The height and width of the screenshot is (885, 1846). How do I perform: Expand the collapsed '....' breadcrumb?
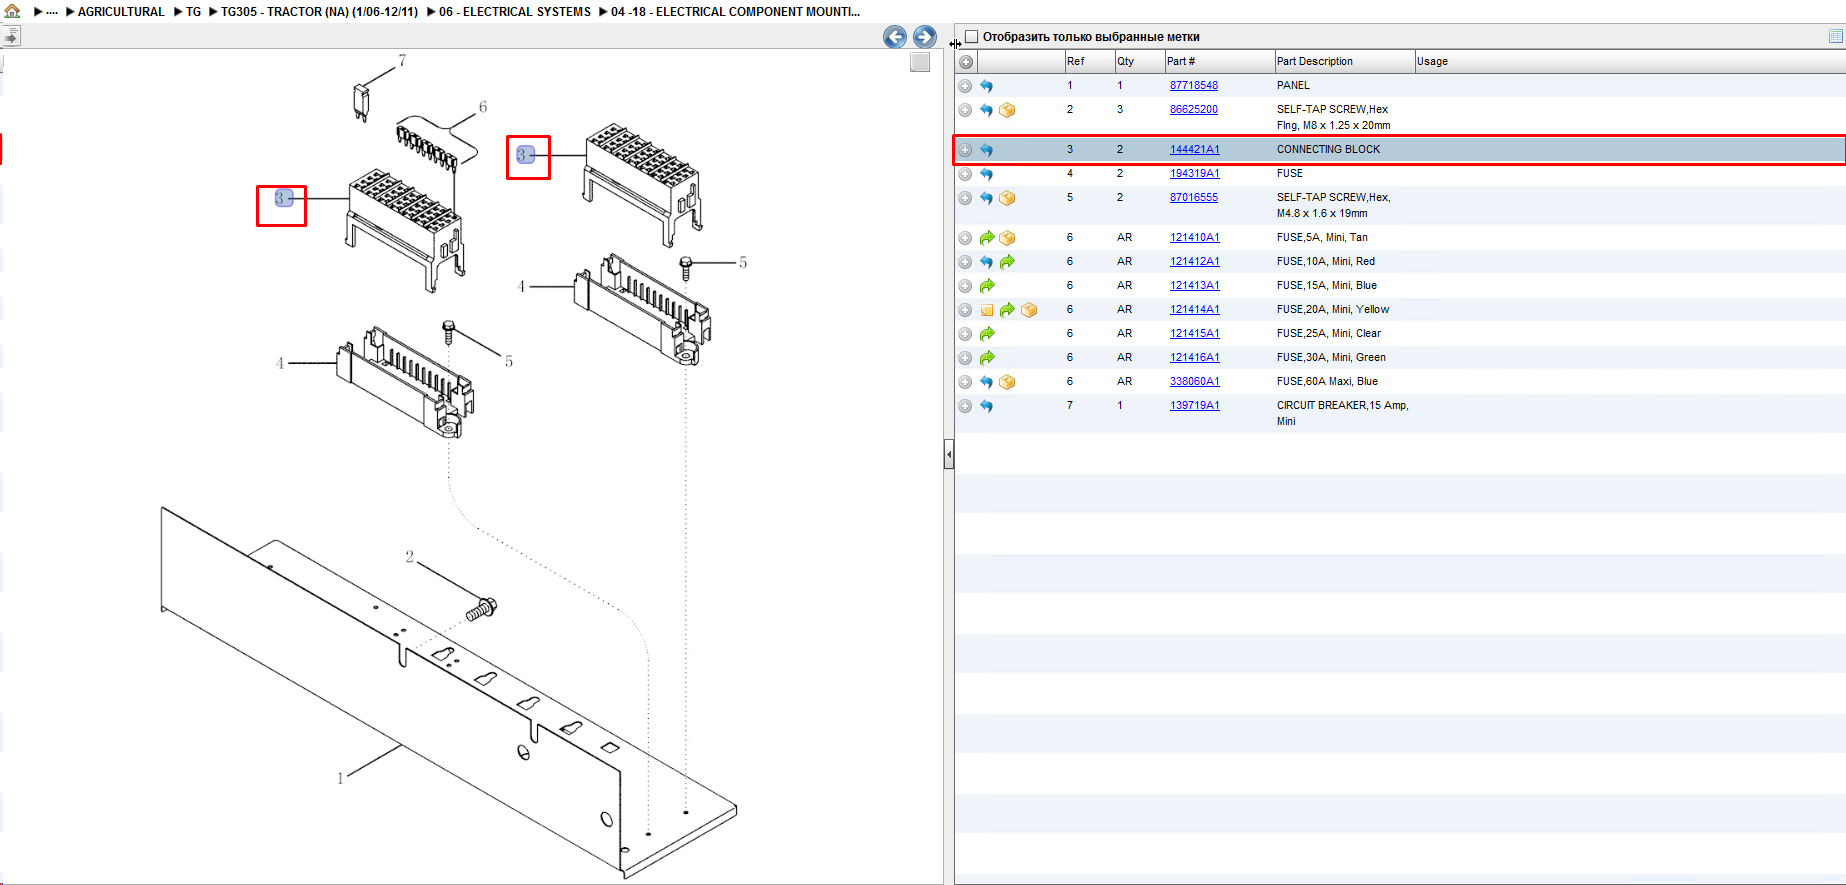(x=52, y=12)
